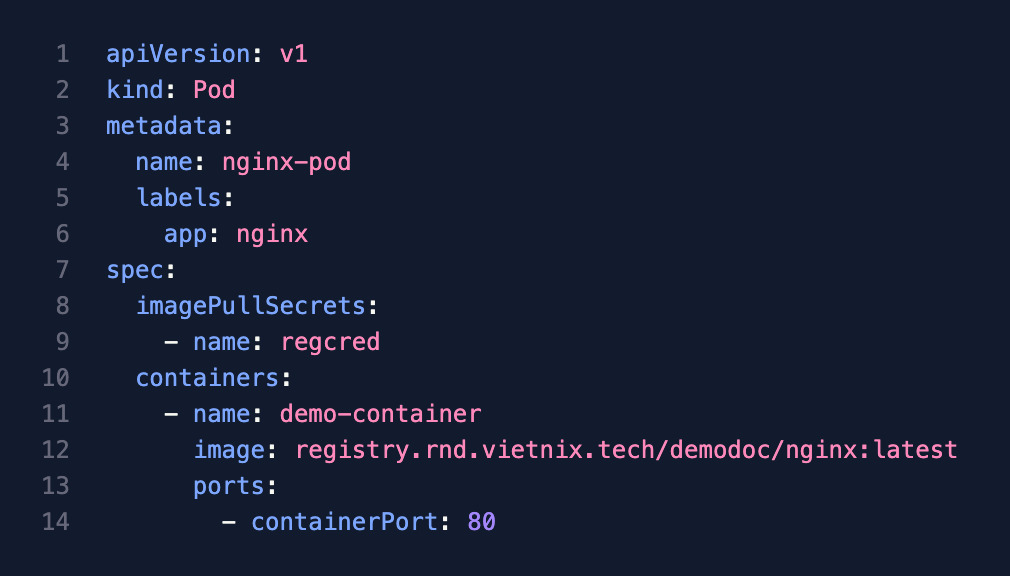The image size is (1010, 576).
Task: Click the containerPort key
Action: [x=344, y=522]
